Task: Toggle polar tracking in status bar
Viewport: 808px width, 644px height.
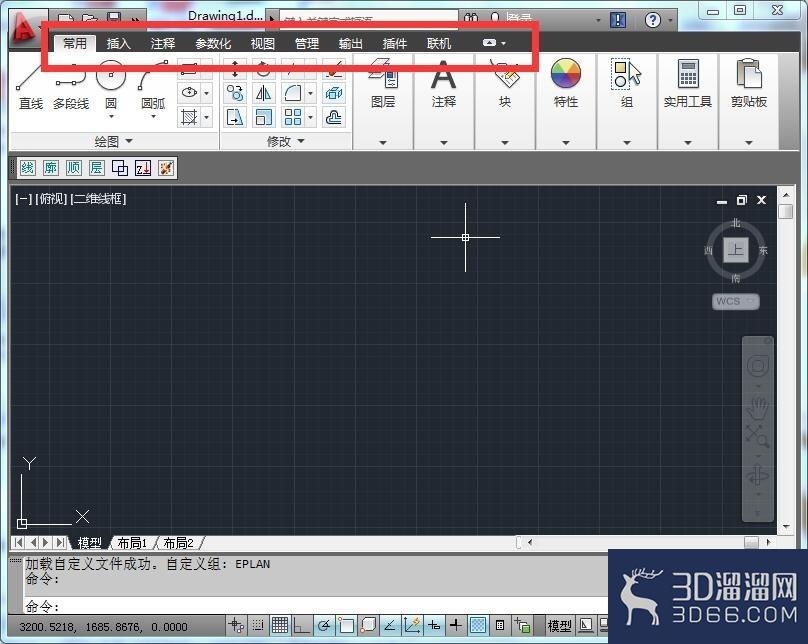Action: 324,625
